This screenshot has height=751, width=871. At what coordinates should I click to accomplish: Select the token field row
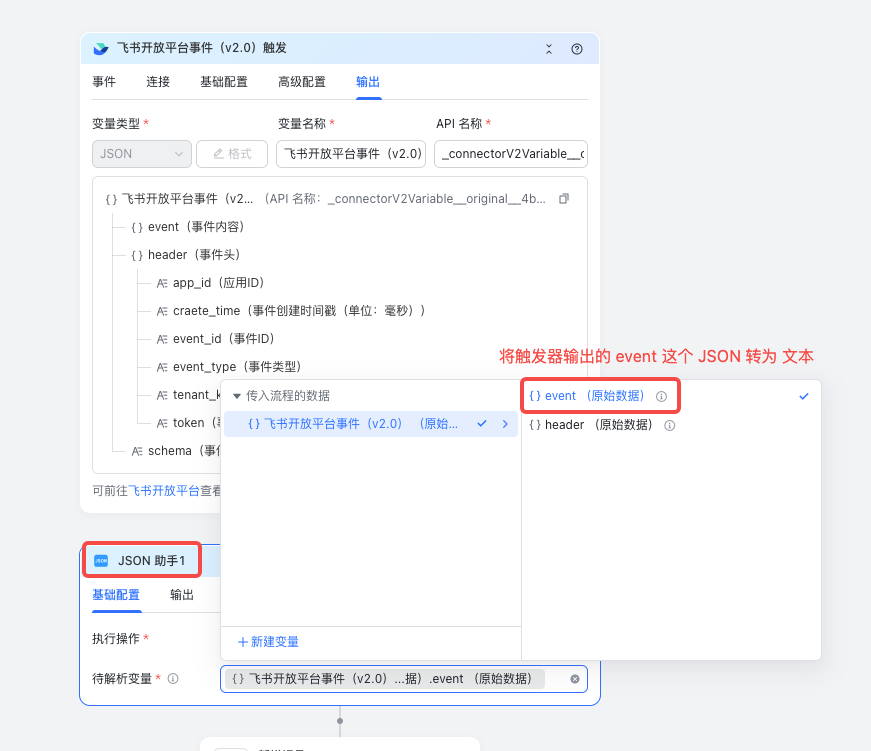[189, 423]
